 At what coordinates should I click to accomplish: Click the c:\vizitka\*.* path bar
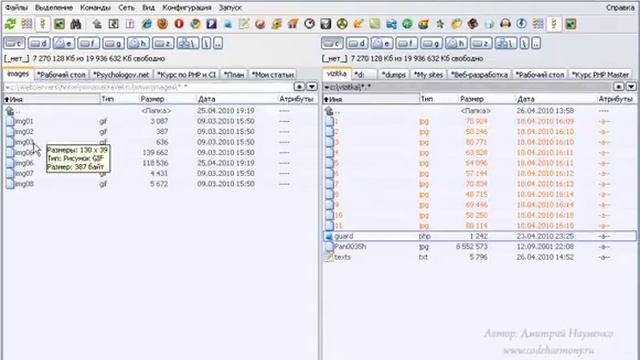467,87
